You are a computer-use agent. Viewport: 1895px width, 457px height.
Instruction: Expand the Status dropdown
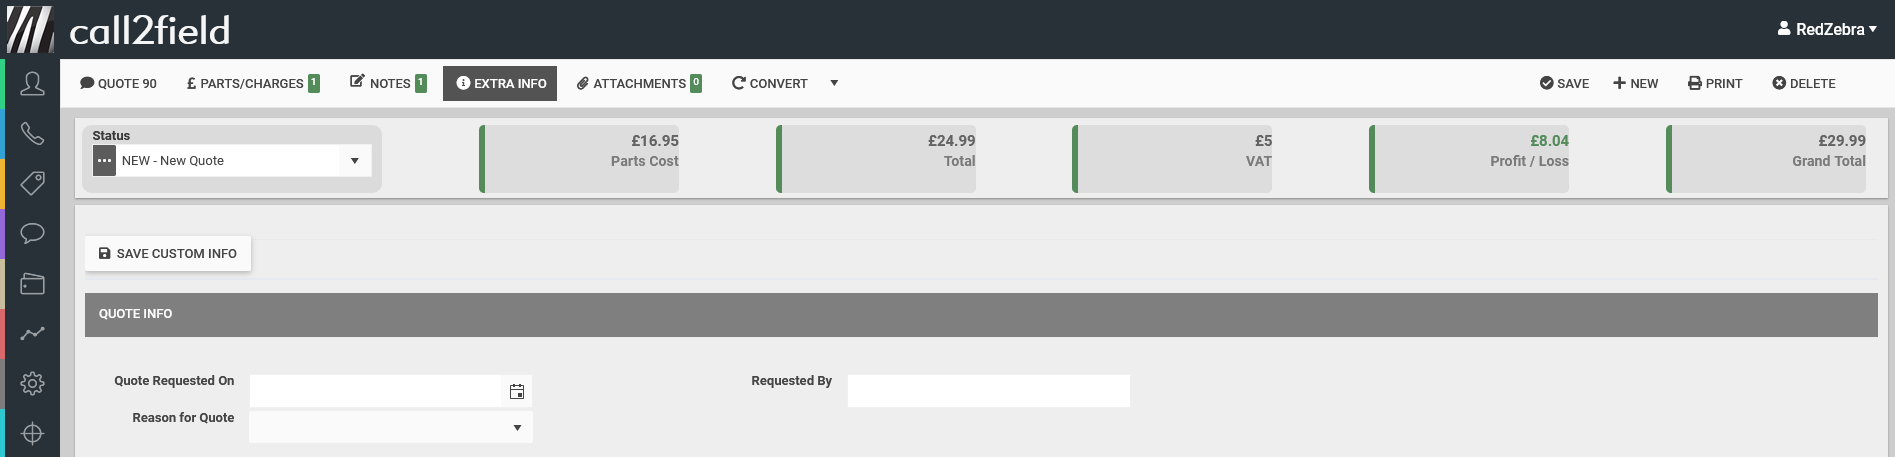[355, 161]
